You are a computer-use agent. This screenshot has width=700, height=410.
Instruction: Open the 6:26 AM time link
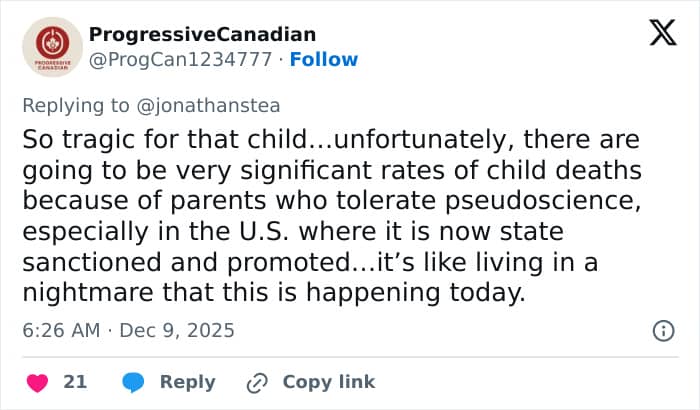click(63, 330)
